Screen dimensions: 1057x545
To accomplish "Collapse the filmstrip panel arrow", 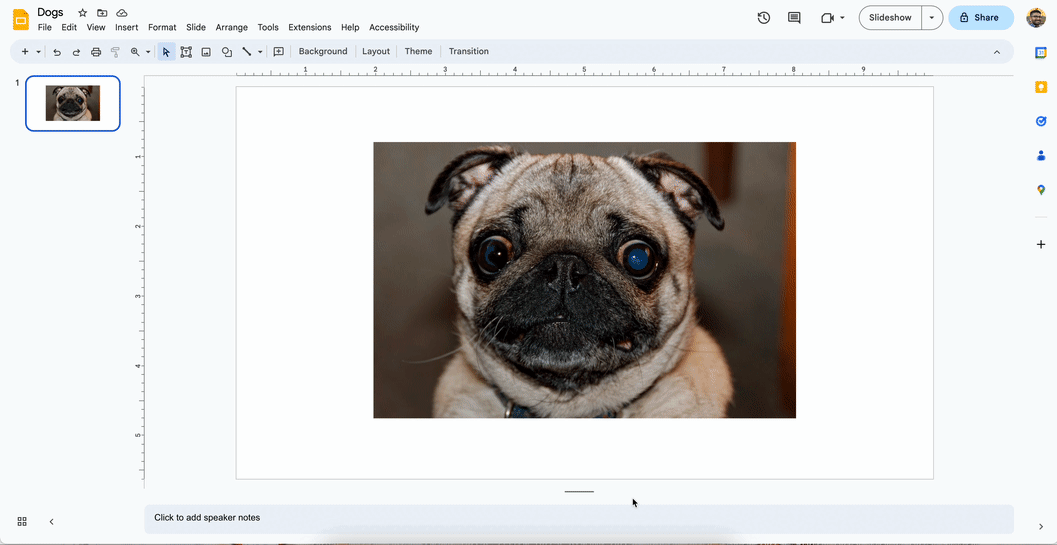I will (x=51, y=521).
